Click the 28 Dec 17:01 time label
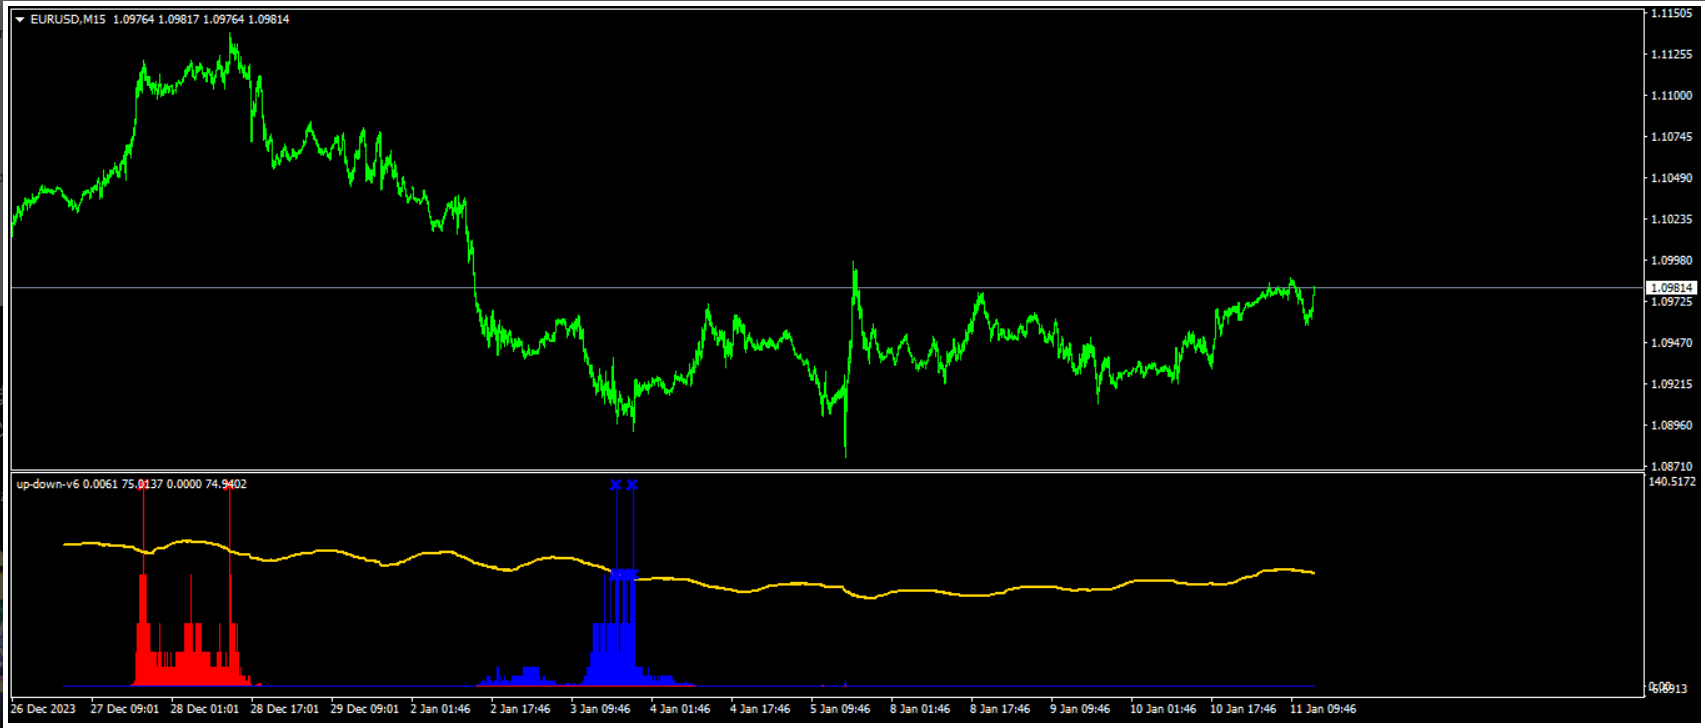Viewport: 1705px width, 728px height. tap(285, 709)
